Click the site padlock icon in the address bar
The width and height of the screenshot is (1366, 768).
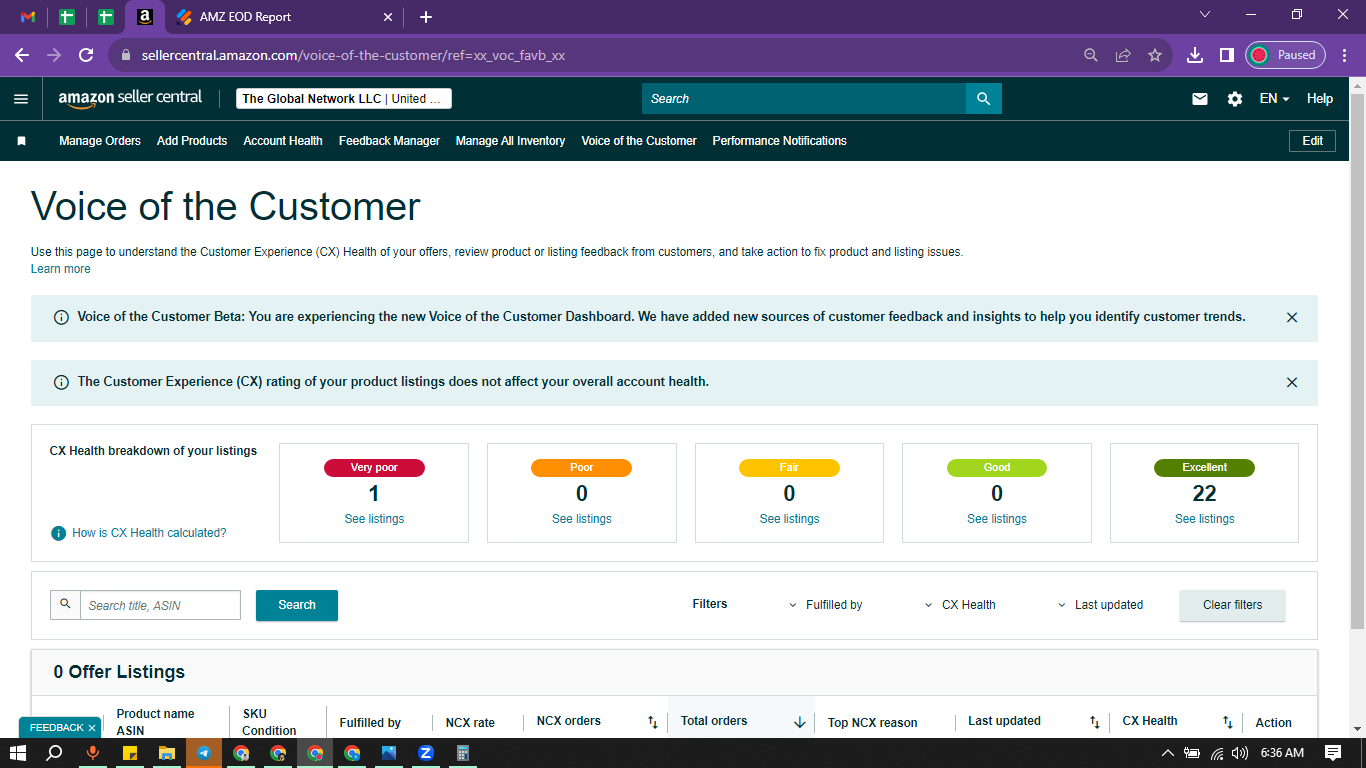point(126,56)
